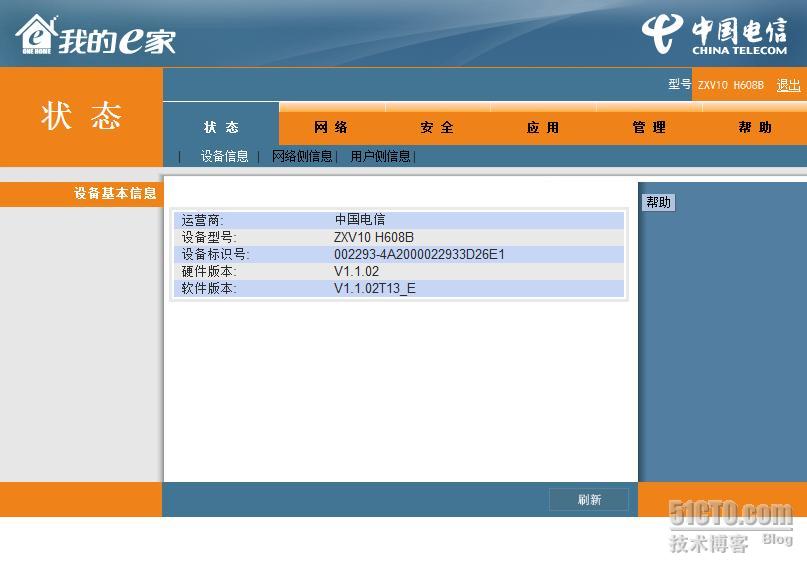The height and width of the screenshot is (567, 807).
Task: Click the 帮助 button in right panel
Action: [x=659, y=202]
